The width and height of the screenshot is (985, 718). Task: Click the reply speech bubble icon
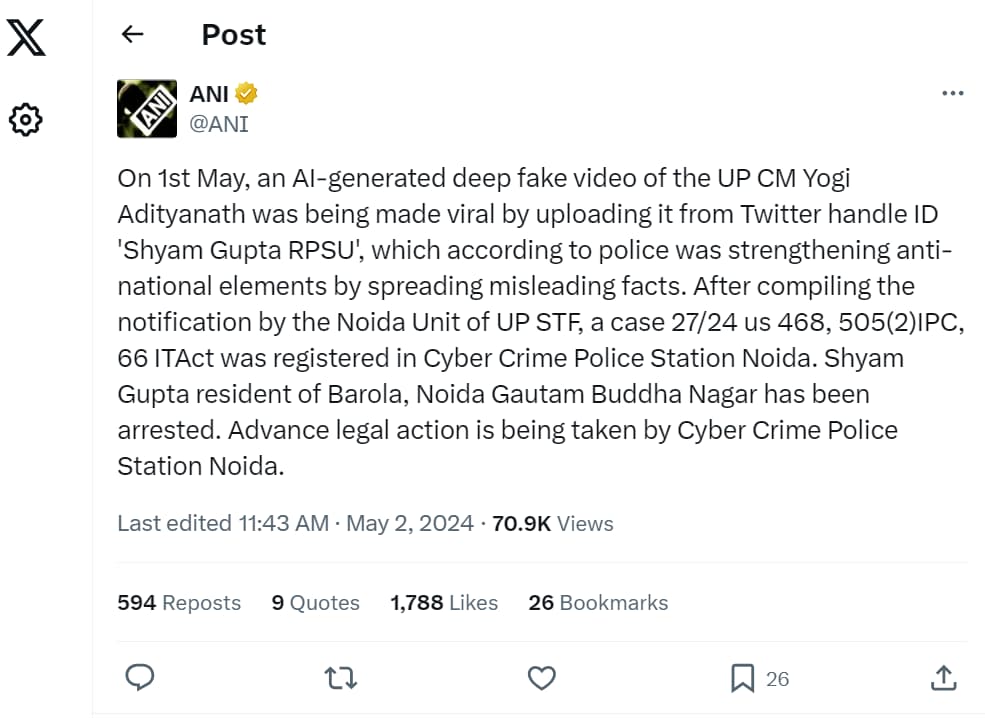coord(139,678)
